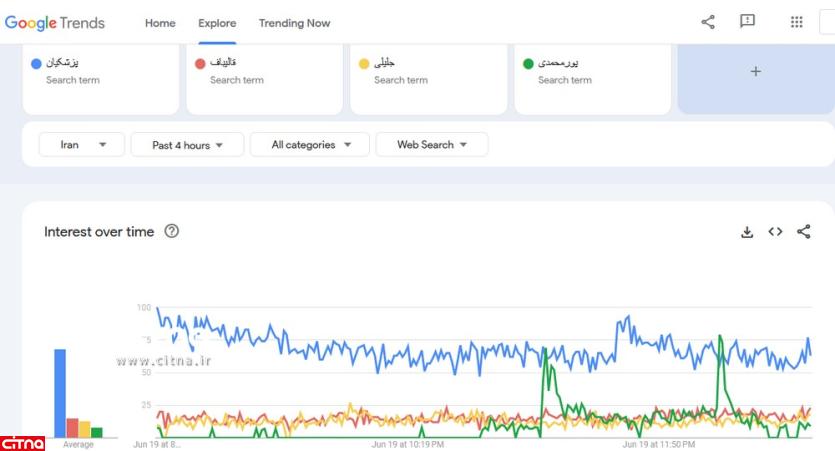Open the send feedback icon

747,22
